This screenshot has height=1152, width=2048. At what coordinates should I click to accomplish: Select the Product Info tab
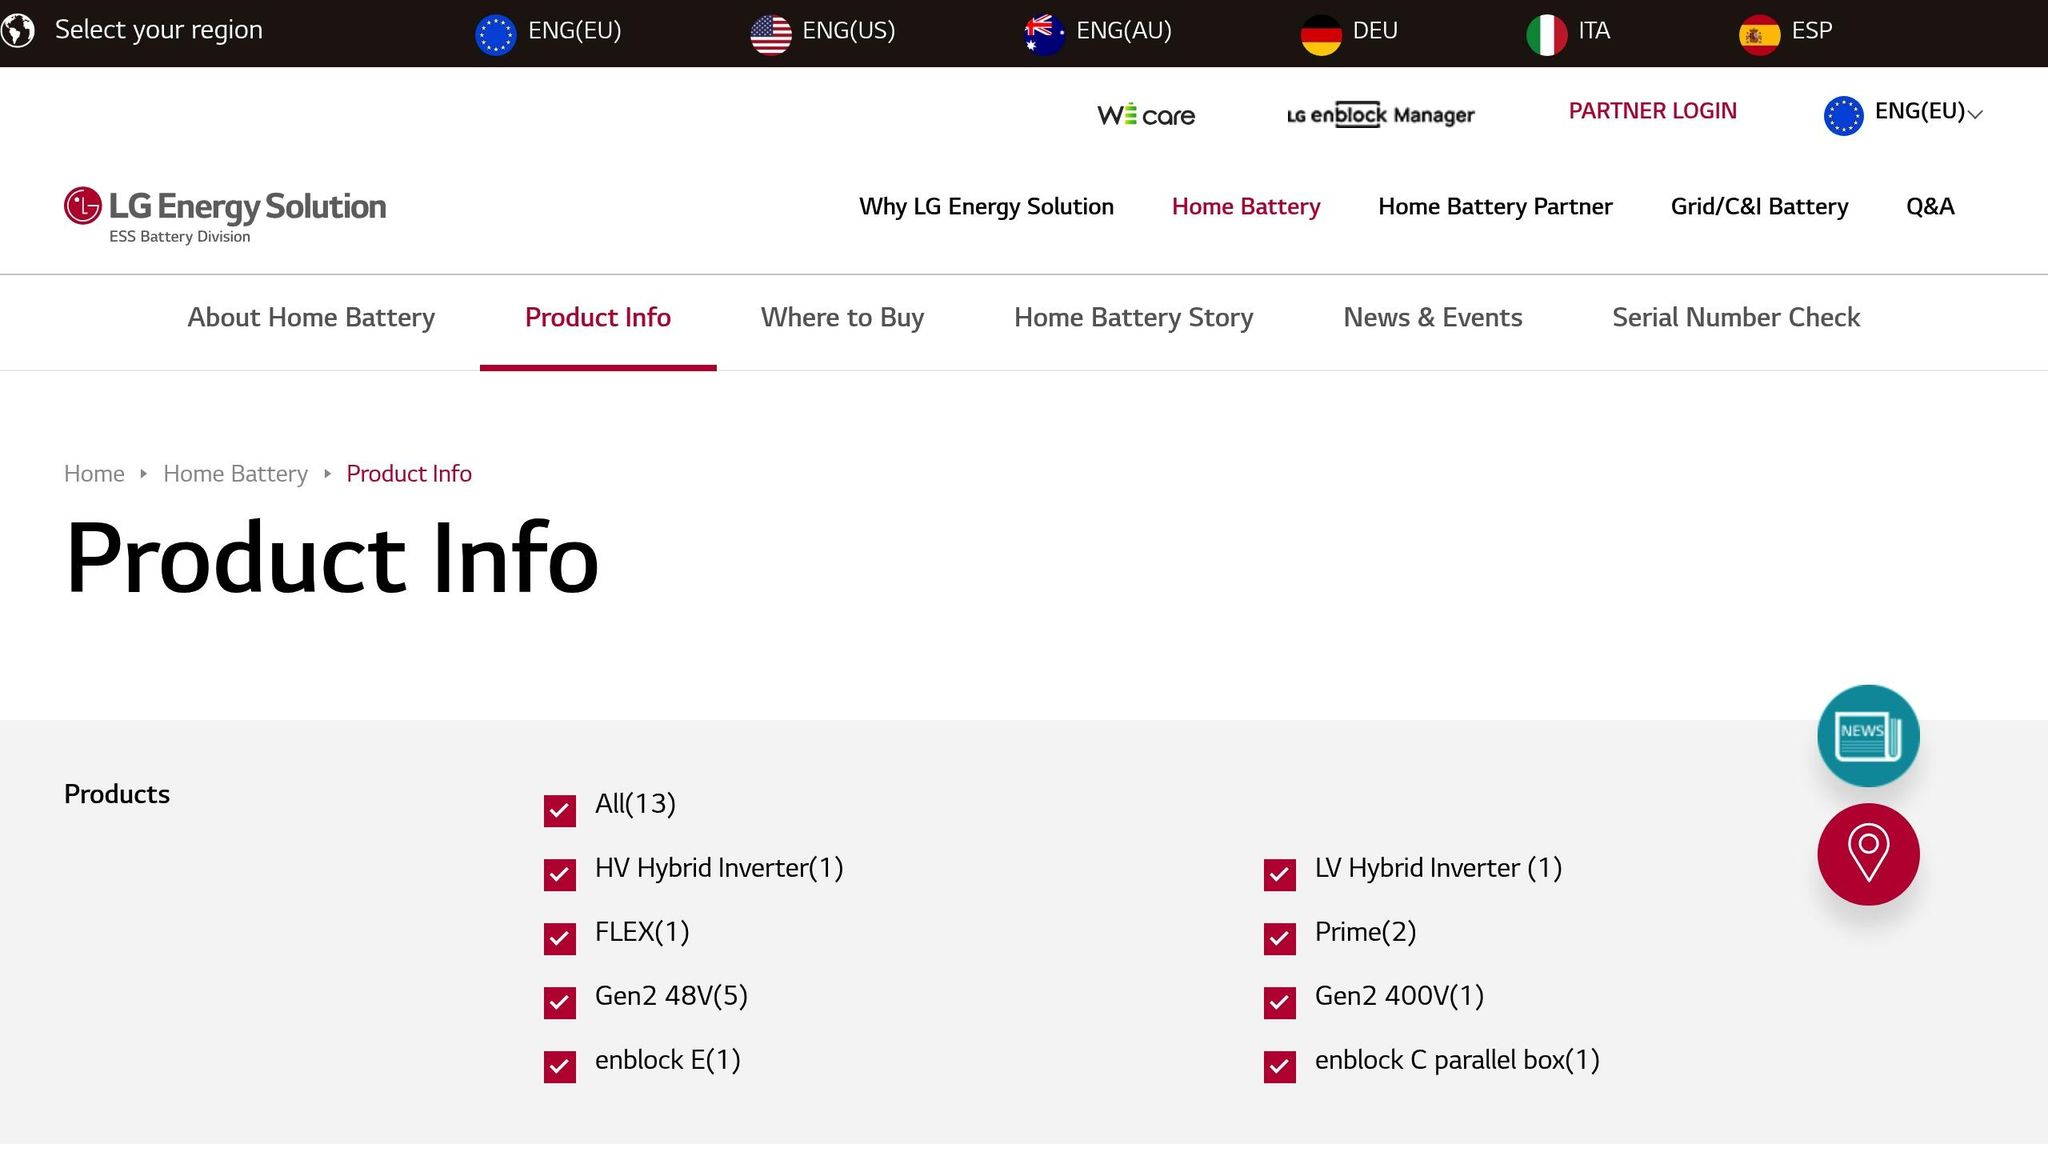point(598,318)
